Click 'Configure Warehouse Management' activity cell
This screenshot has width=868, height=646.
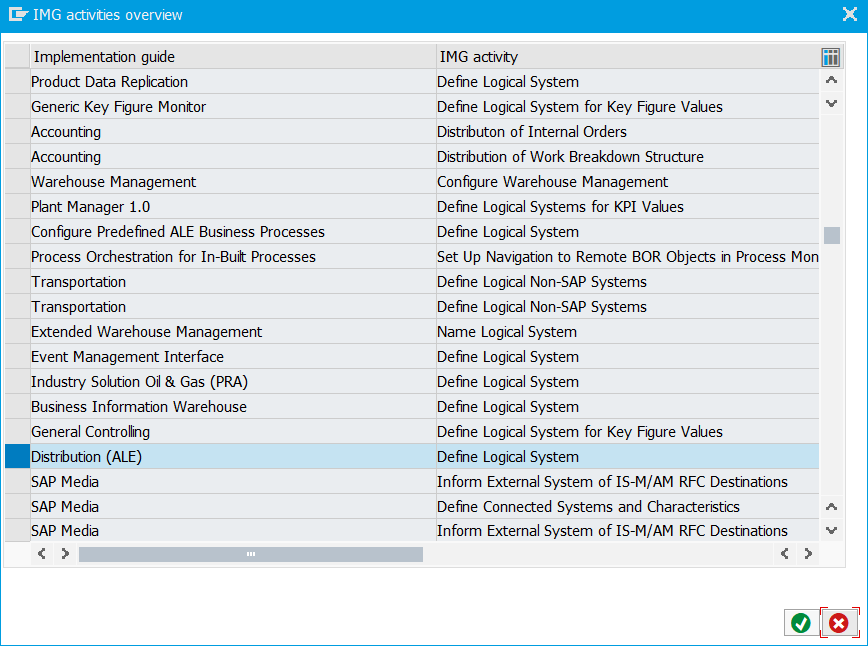click(628, 182)
